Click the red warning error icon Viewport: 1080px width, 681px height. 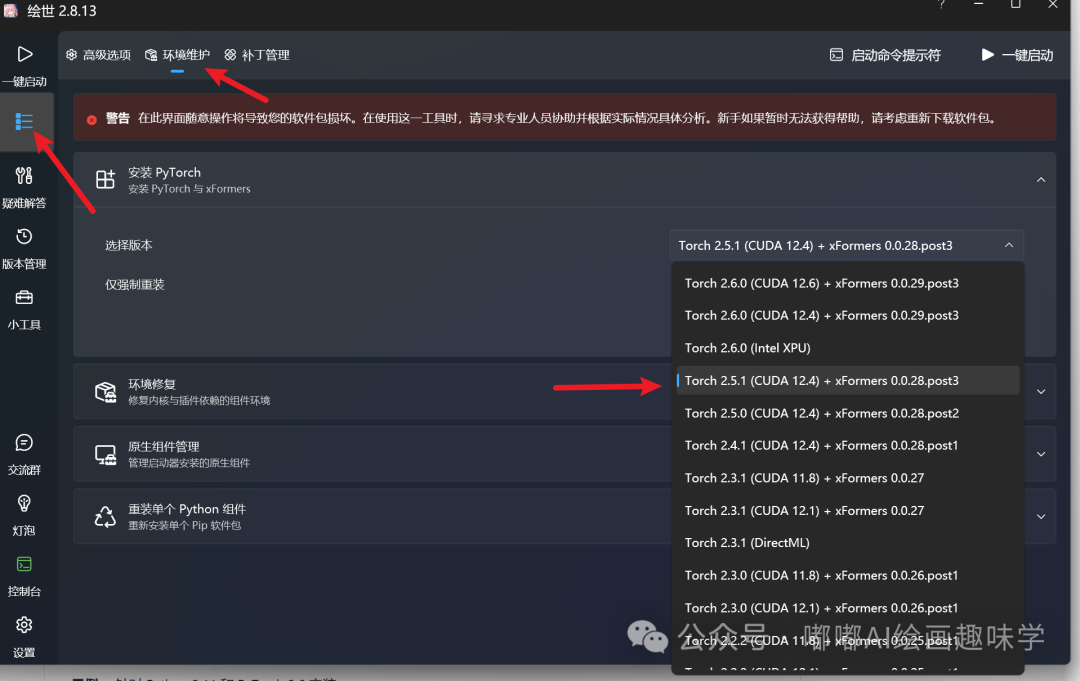coord(92,120)
